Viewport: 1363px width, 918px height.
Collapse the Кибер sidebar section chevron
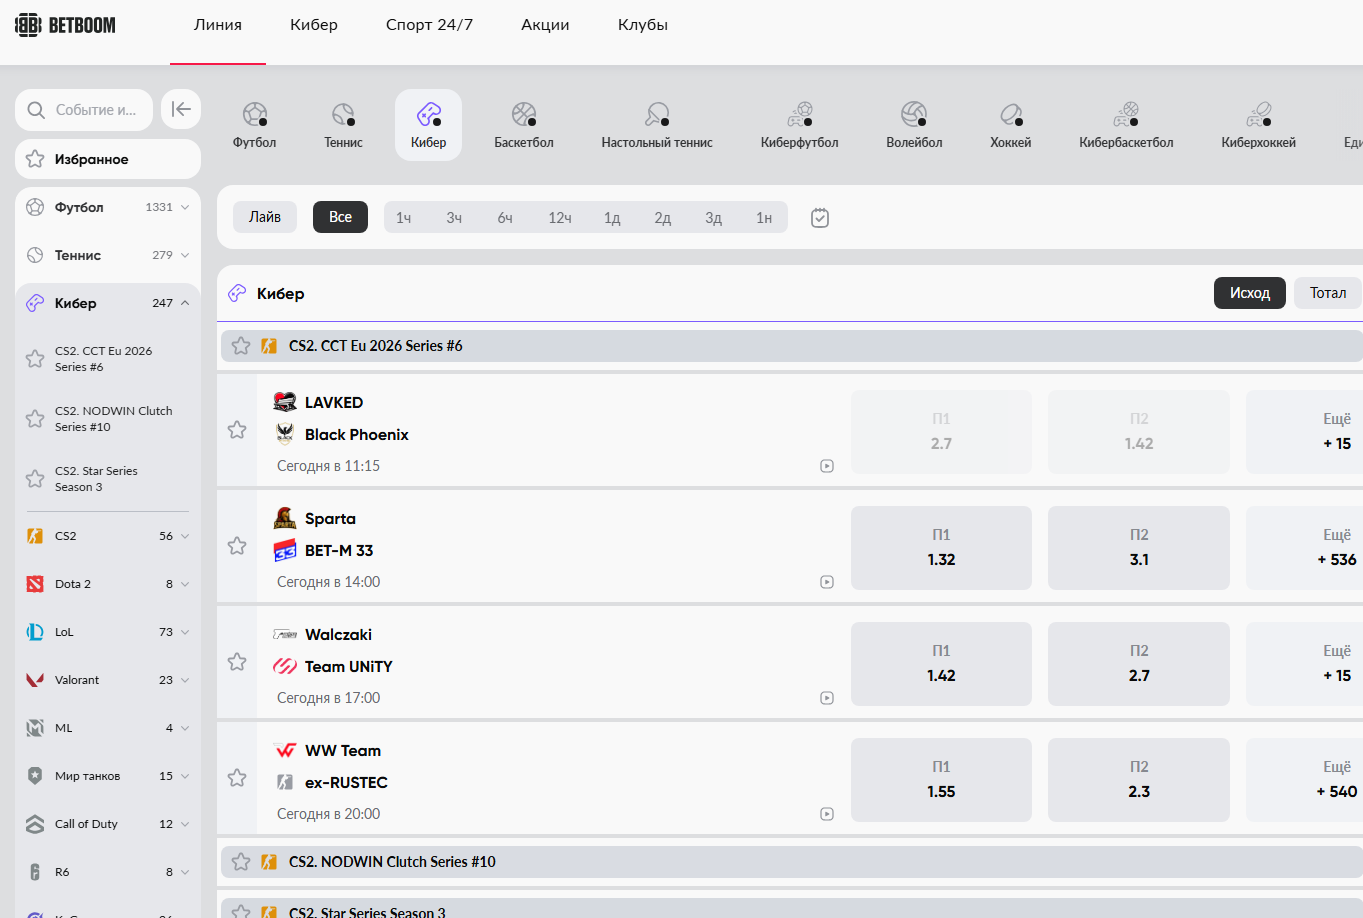coord(185,303)
